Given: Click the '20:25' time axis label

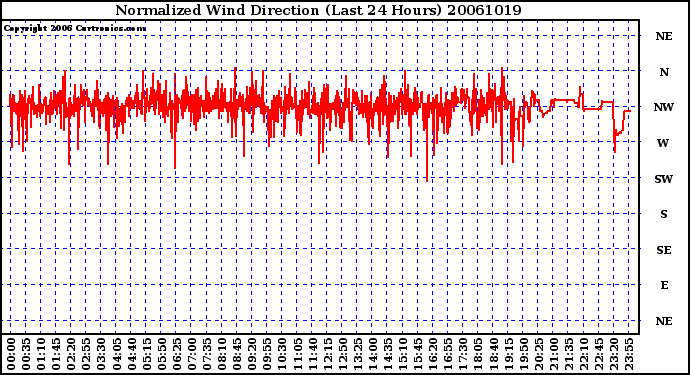Looking at the screenshot, I should click(539, 354).
